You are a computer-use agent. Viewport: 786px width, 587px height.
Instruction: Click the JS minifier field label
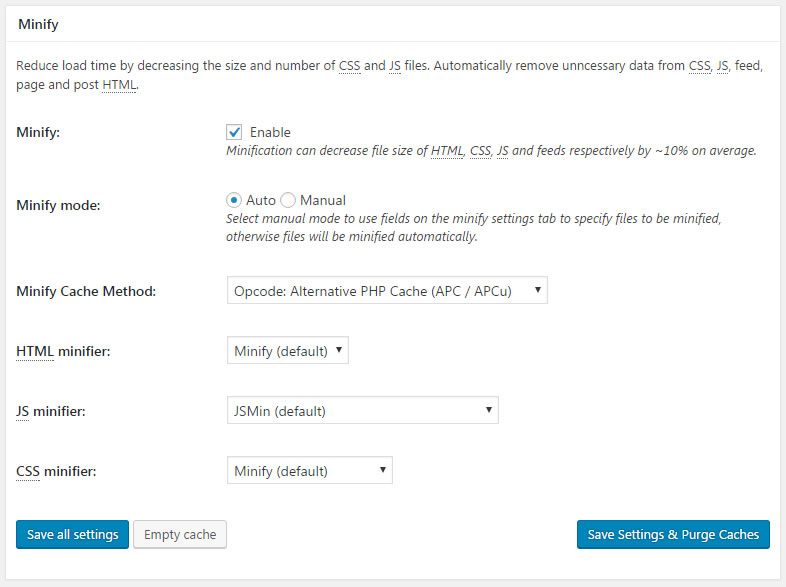(51, 412)
